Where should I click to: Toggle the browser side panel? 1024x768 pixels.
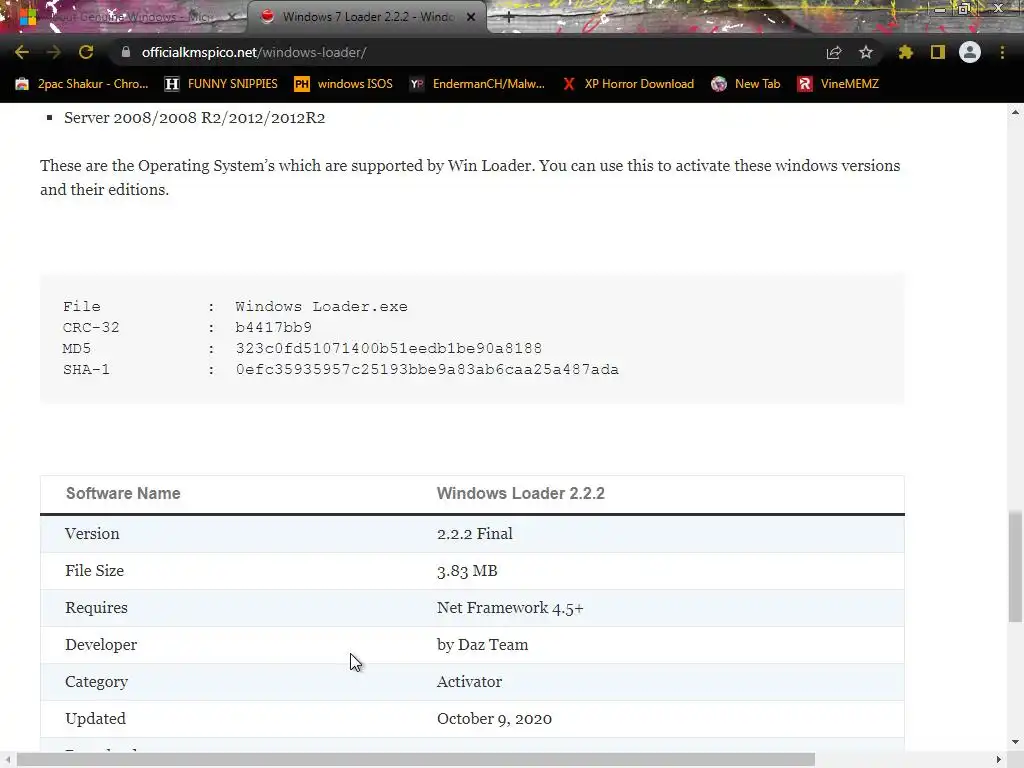(937, 52)
